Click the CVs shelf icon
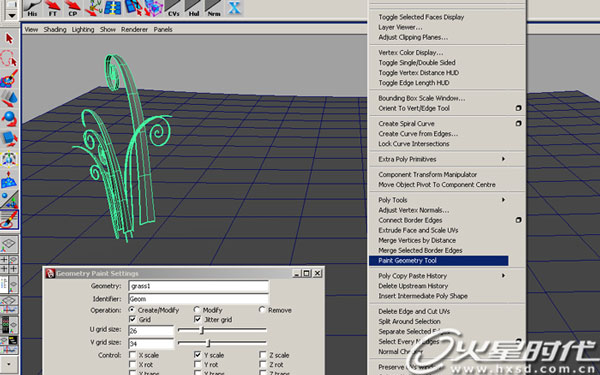Screen dimensions: 600x375 point(173,8)
